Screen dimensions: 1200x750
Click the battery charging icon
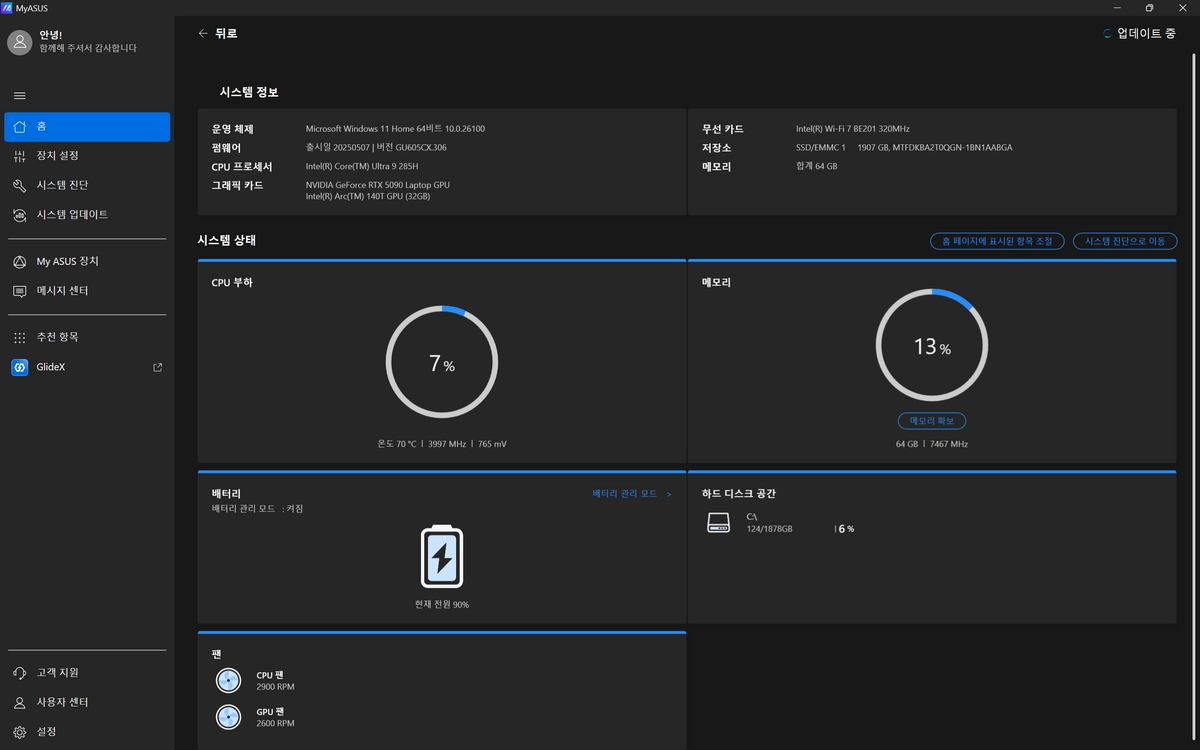coord(441,556)
